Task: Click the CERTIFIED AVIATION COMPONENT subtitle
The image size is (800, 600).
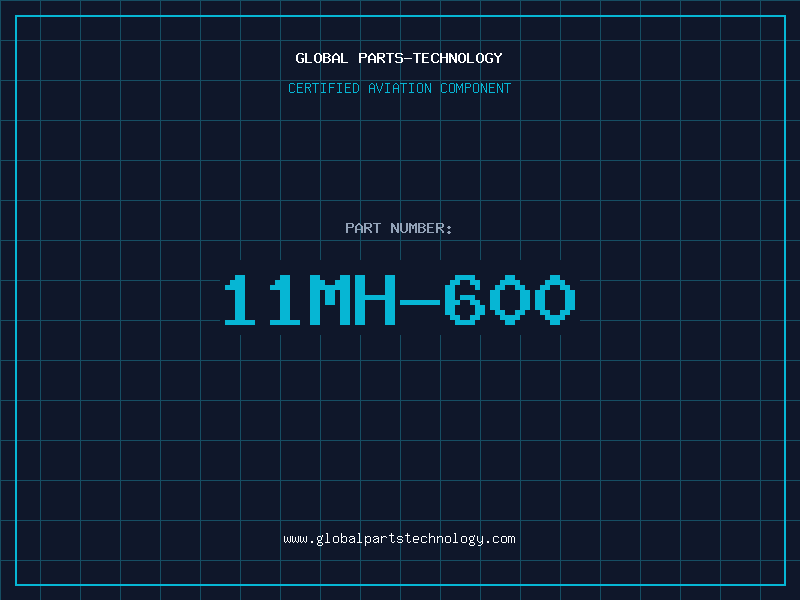Action: [x=399, y=88]
